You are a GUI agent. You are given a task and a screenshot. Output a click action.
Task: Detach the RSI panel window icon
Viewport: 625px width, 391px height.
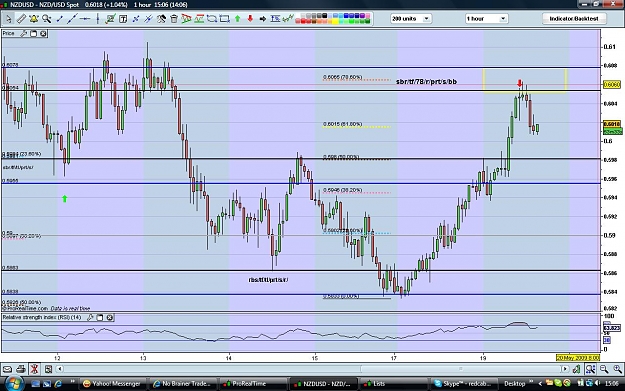(x=100, y=318)
